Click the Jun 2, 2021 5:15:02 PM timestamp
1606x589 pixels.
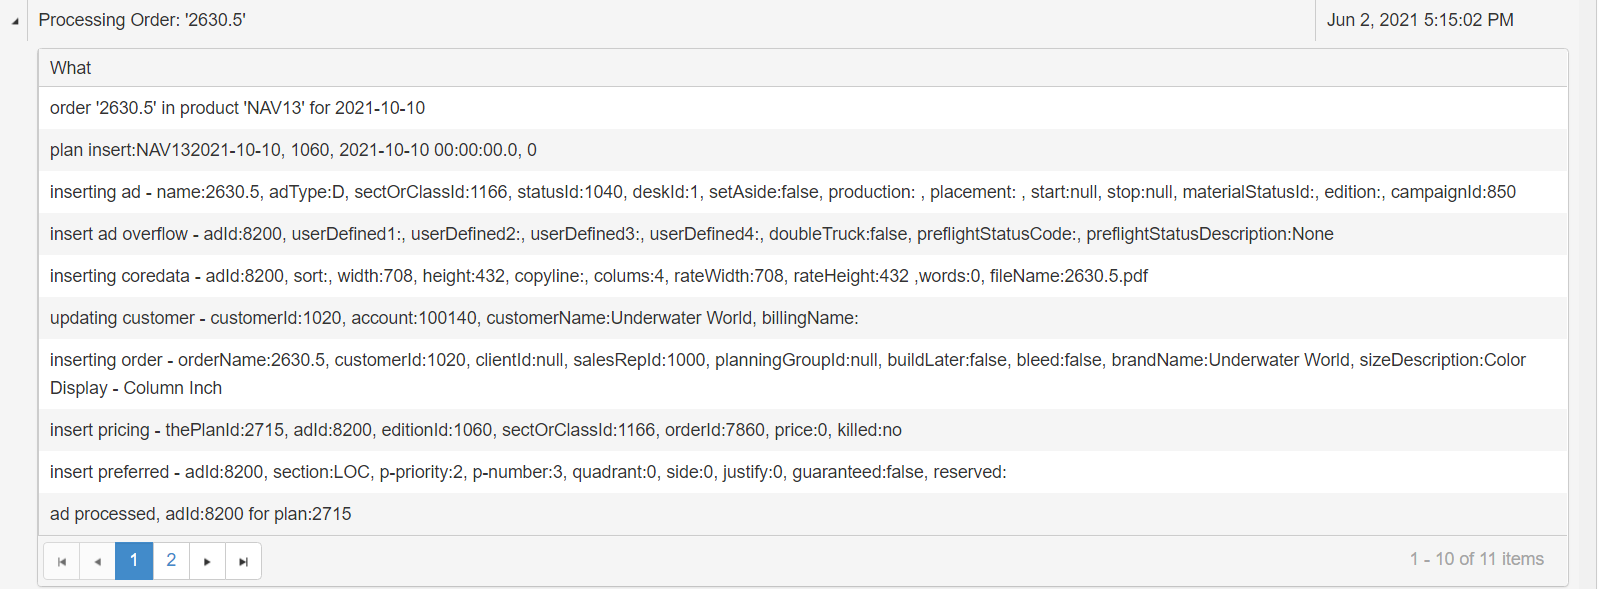(x=1419, y=20)
